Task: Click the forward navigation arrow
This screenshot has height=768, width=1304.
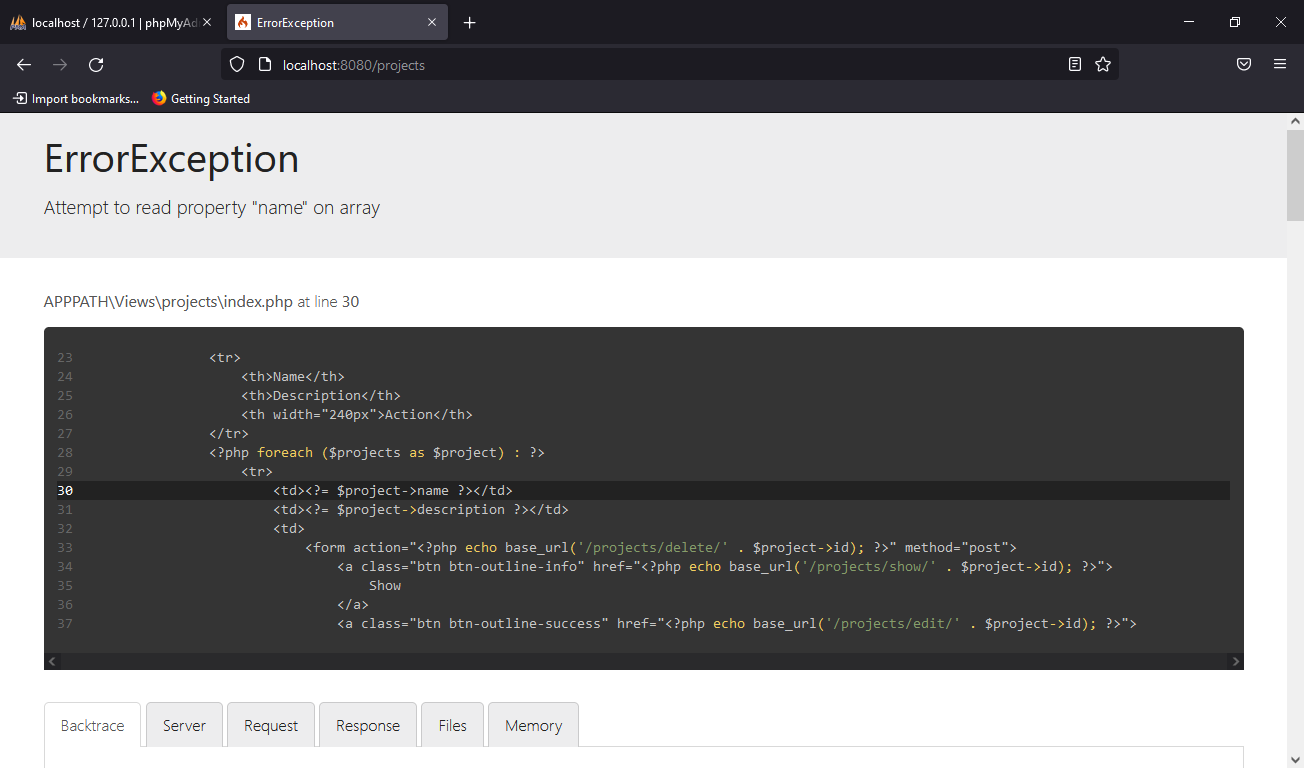Action: coord(60,64)
